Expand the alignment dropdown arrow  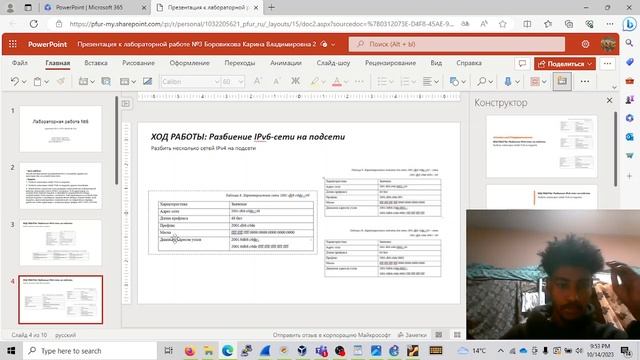436,82
